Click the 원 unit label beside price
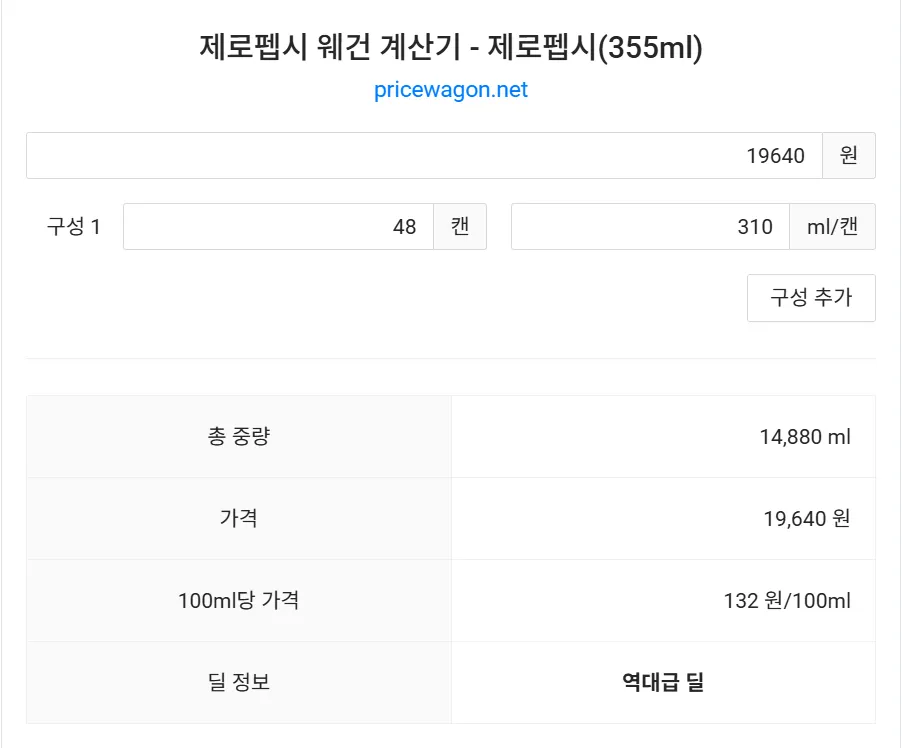 [x=849, y=155]
